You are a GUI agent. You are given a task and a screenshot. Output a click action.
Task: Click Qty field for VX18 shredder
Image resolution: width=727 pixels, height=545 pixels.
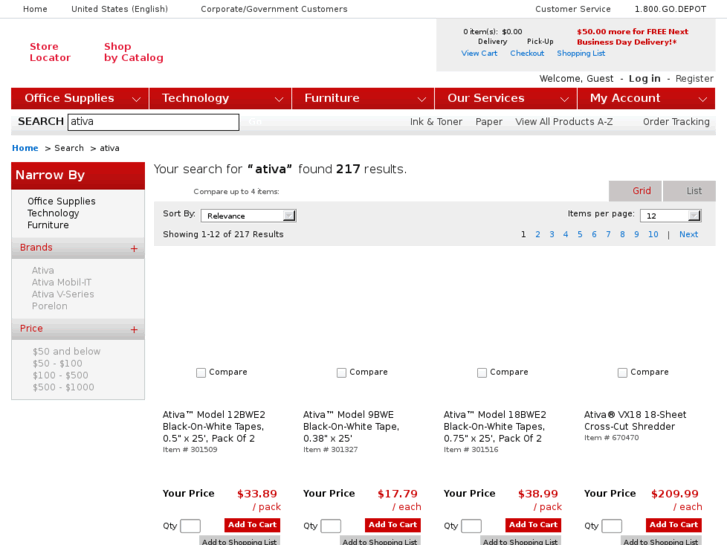click(x=612, y=526)
